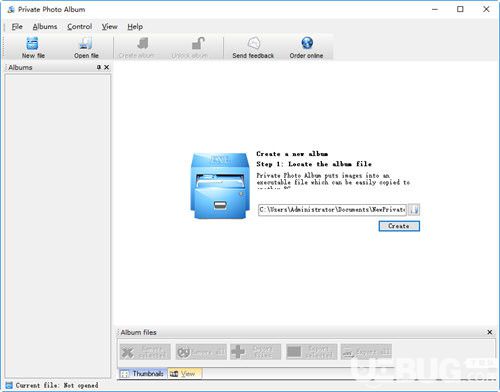Click the Export selected button
Screen dimensions: 500x392
311,352
